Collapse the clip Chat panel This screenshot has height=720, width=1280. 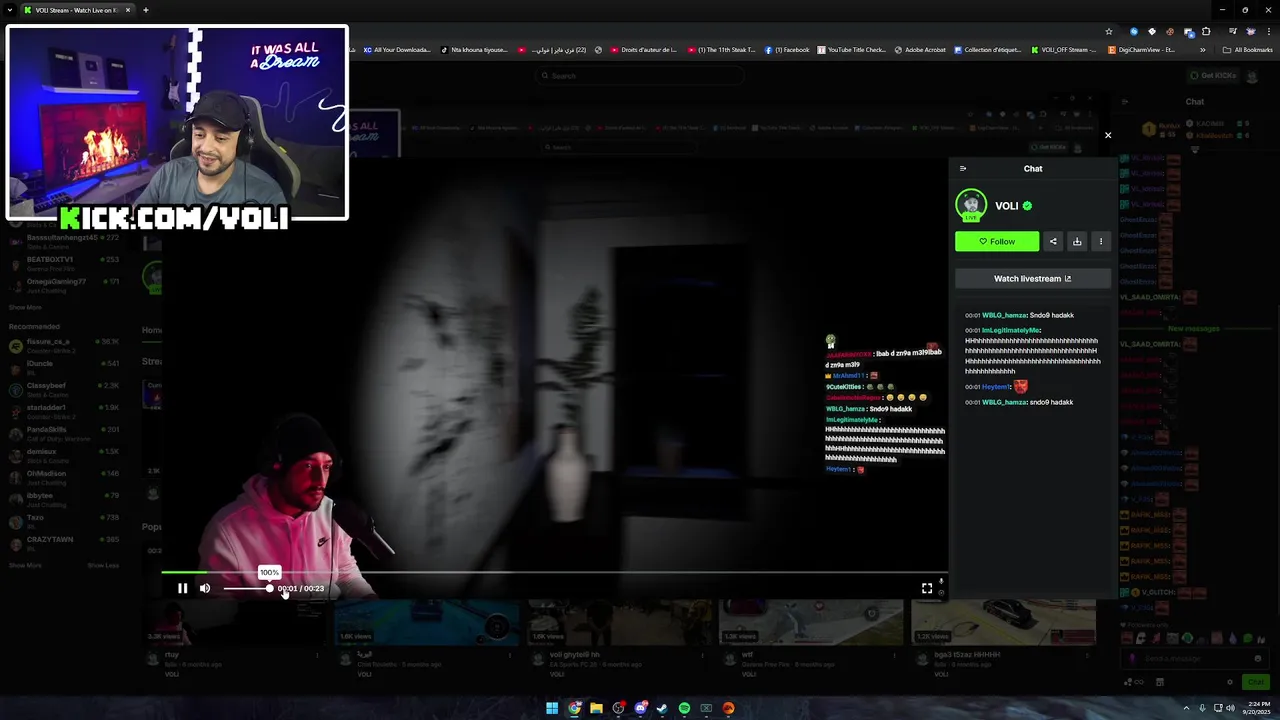[x=963, y=169]
